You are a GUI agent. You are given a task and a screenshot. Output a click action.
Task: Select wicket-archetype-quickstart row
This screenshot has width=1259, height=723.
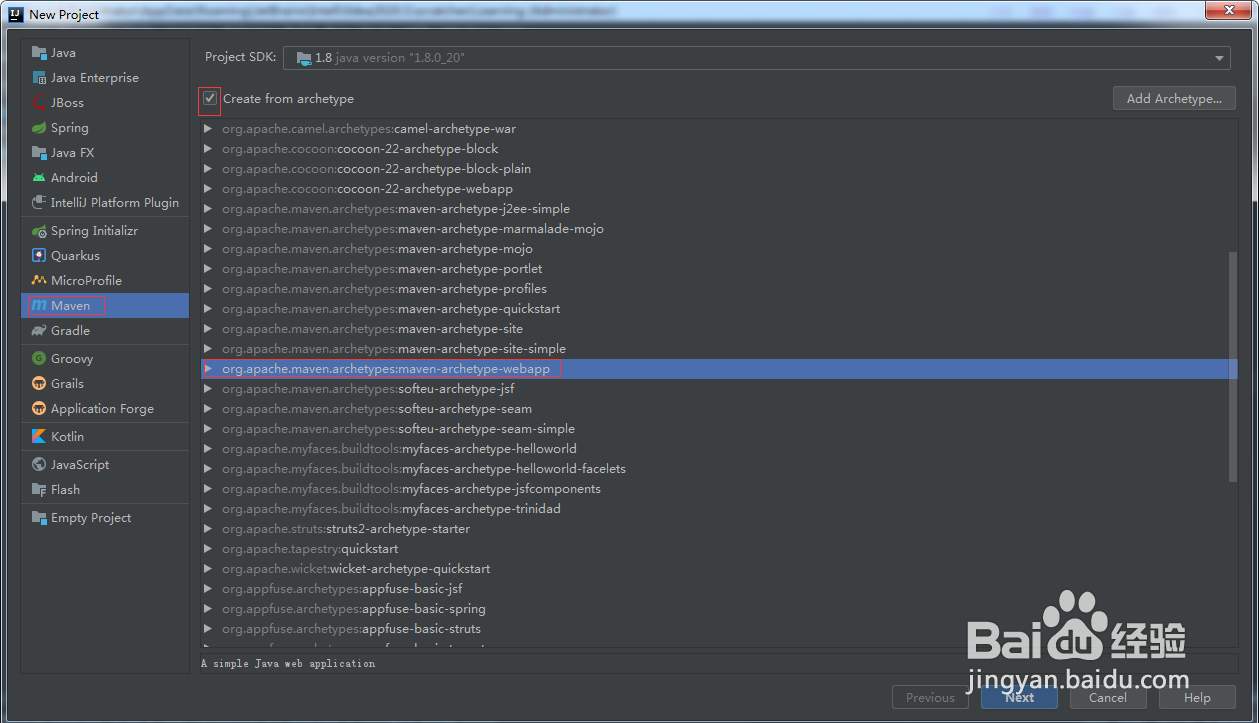pos(718,569)
